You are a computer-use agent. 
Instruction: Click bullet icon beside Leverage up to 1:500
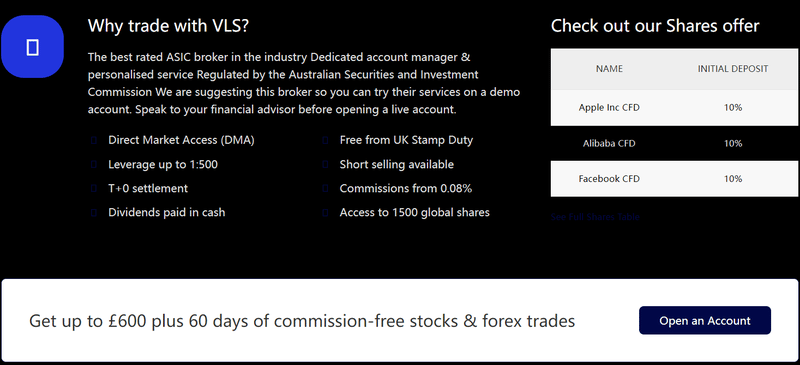coord(93,164)
